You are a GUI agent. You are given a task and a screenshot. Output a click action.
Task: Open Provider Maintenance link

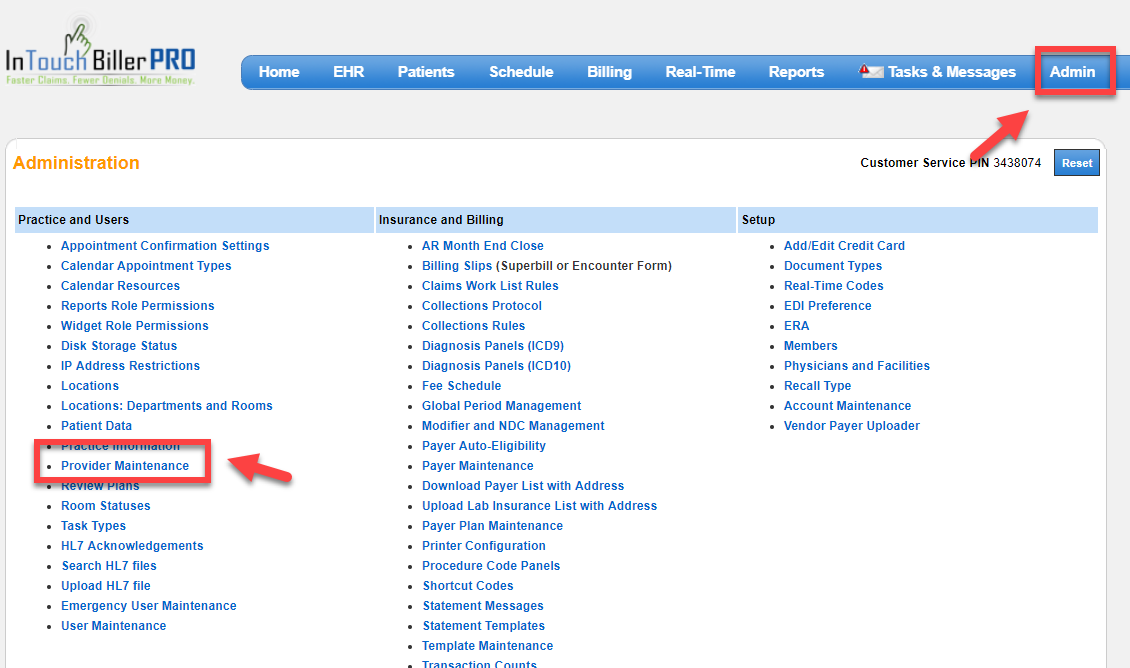point(125,466)
